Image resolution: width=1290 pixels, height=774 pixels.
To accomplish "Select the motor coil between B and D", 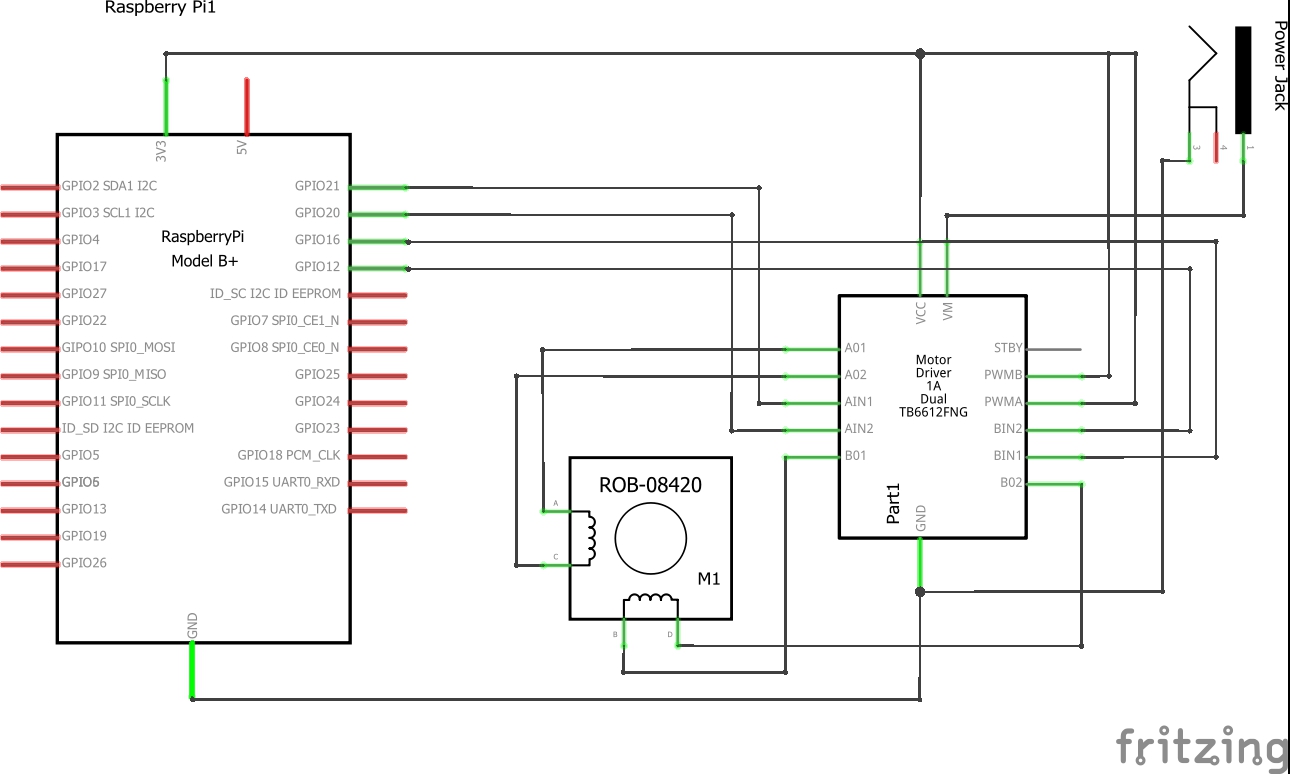I will pos(650,604).
